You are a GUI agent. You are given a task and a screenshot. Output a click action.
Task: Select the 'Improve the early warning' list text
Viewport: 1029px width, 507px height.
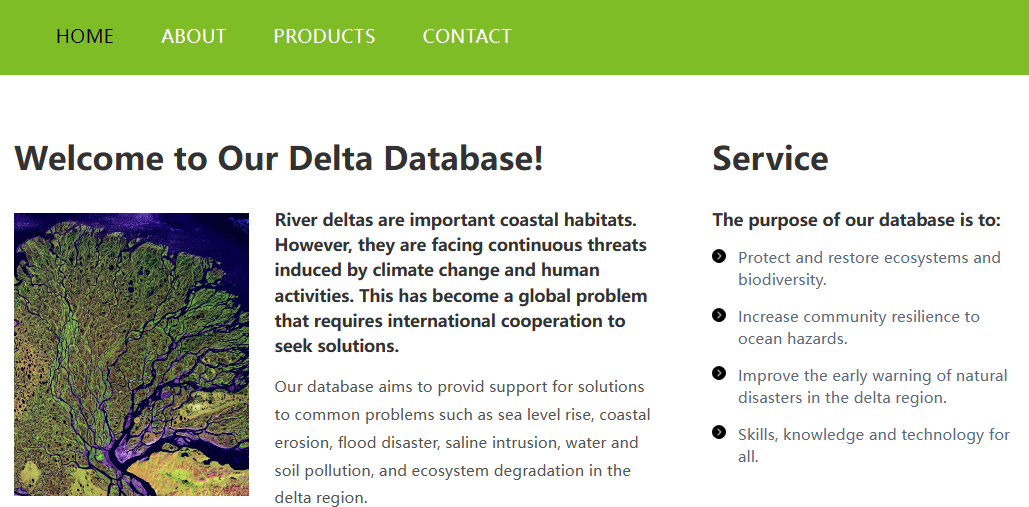872,386
